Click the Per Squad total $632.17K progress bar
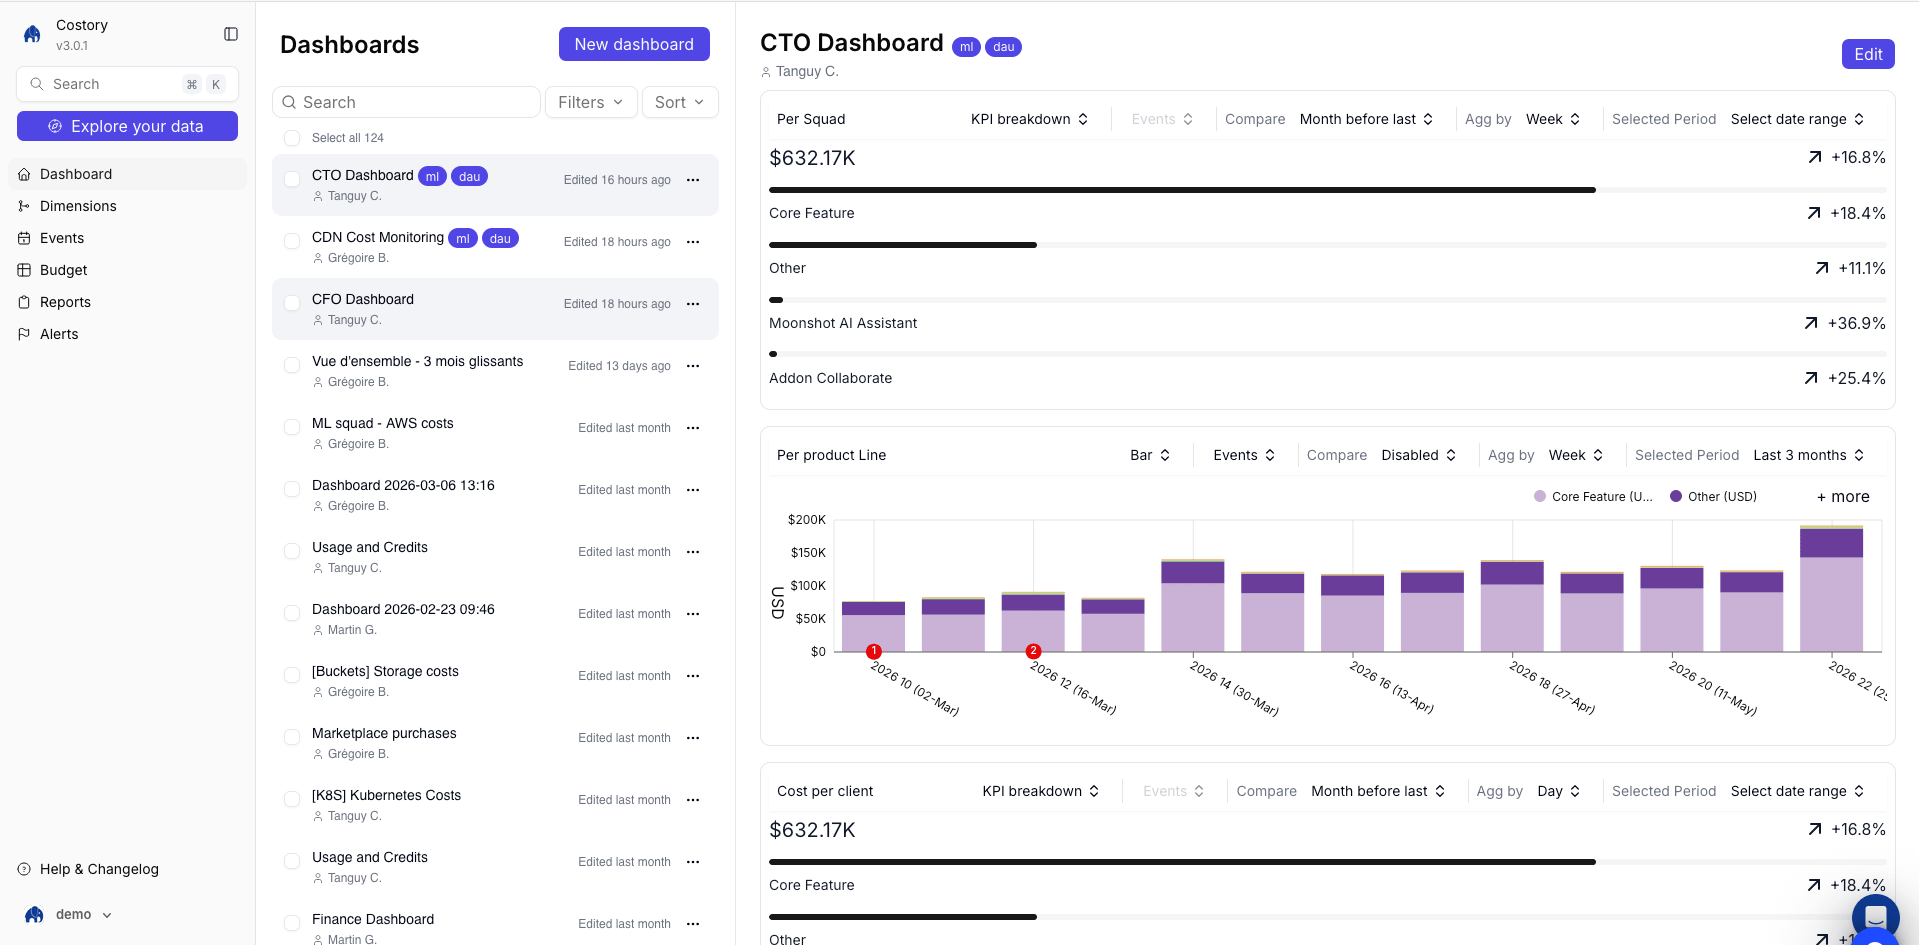Viewport: 1919px width, 945px height. point(1327,189)
